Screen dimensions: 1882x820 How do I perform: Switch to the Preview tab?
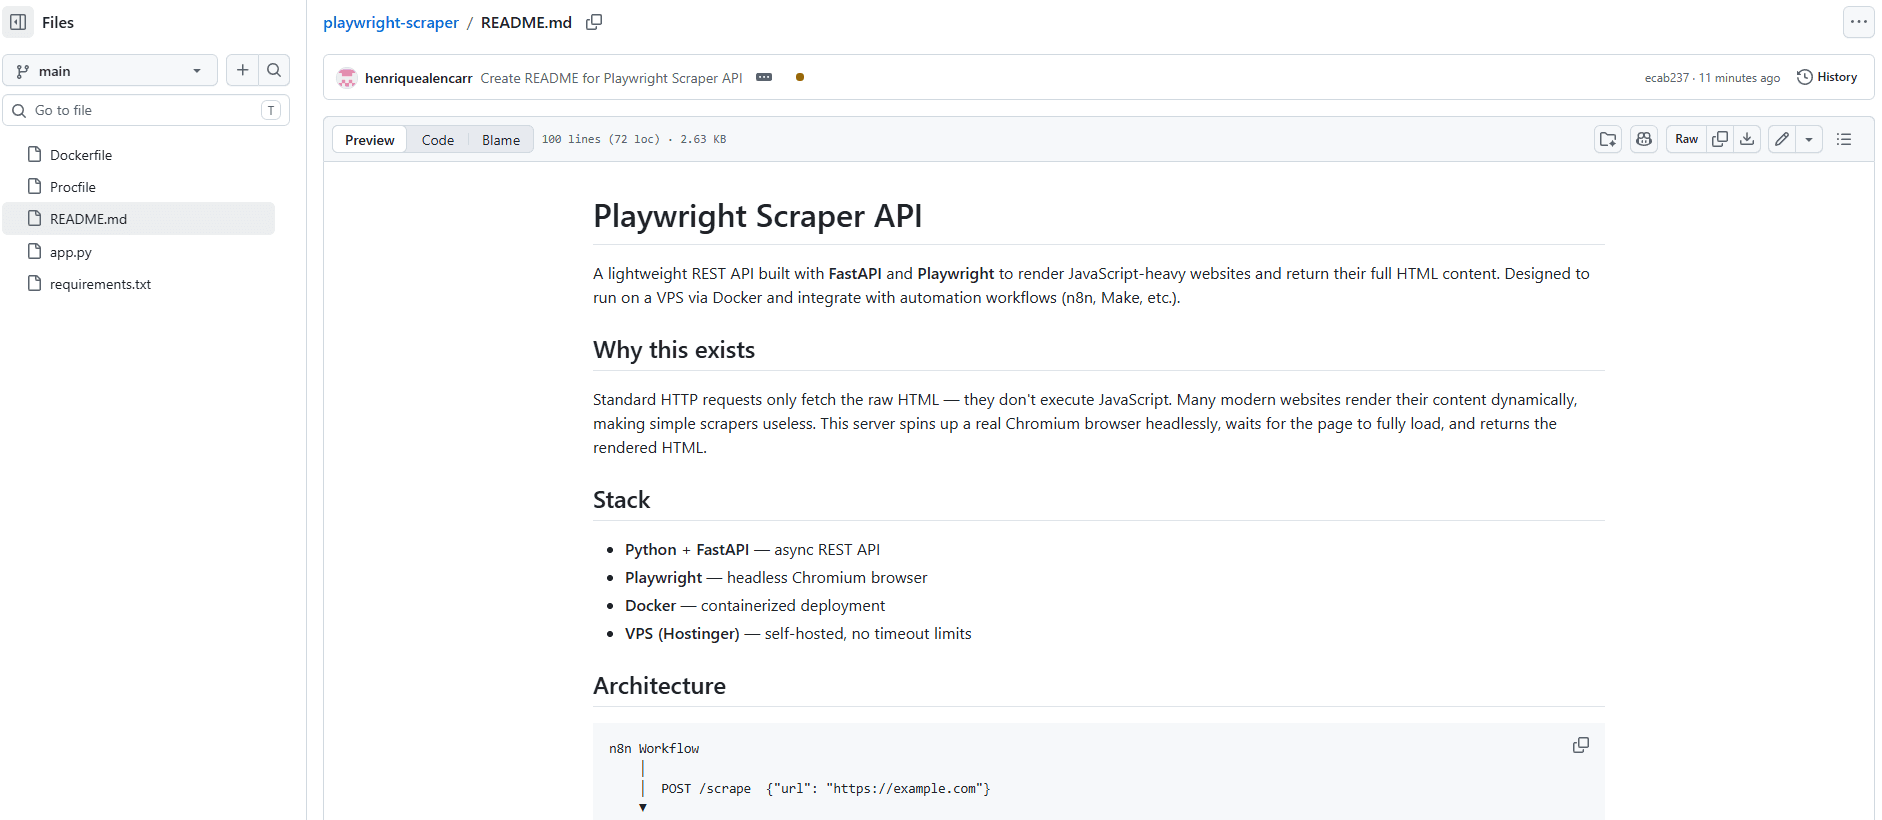click(370, 140)
